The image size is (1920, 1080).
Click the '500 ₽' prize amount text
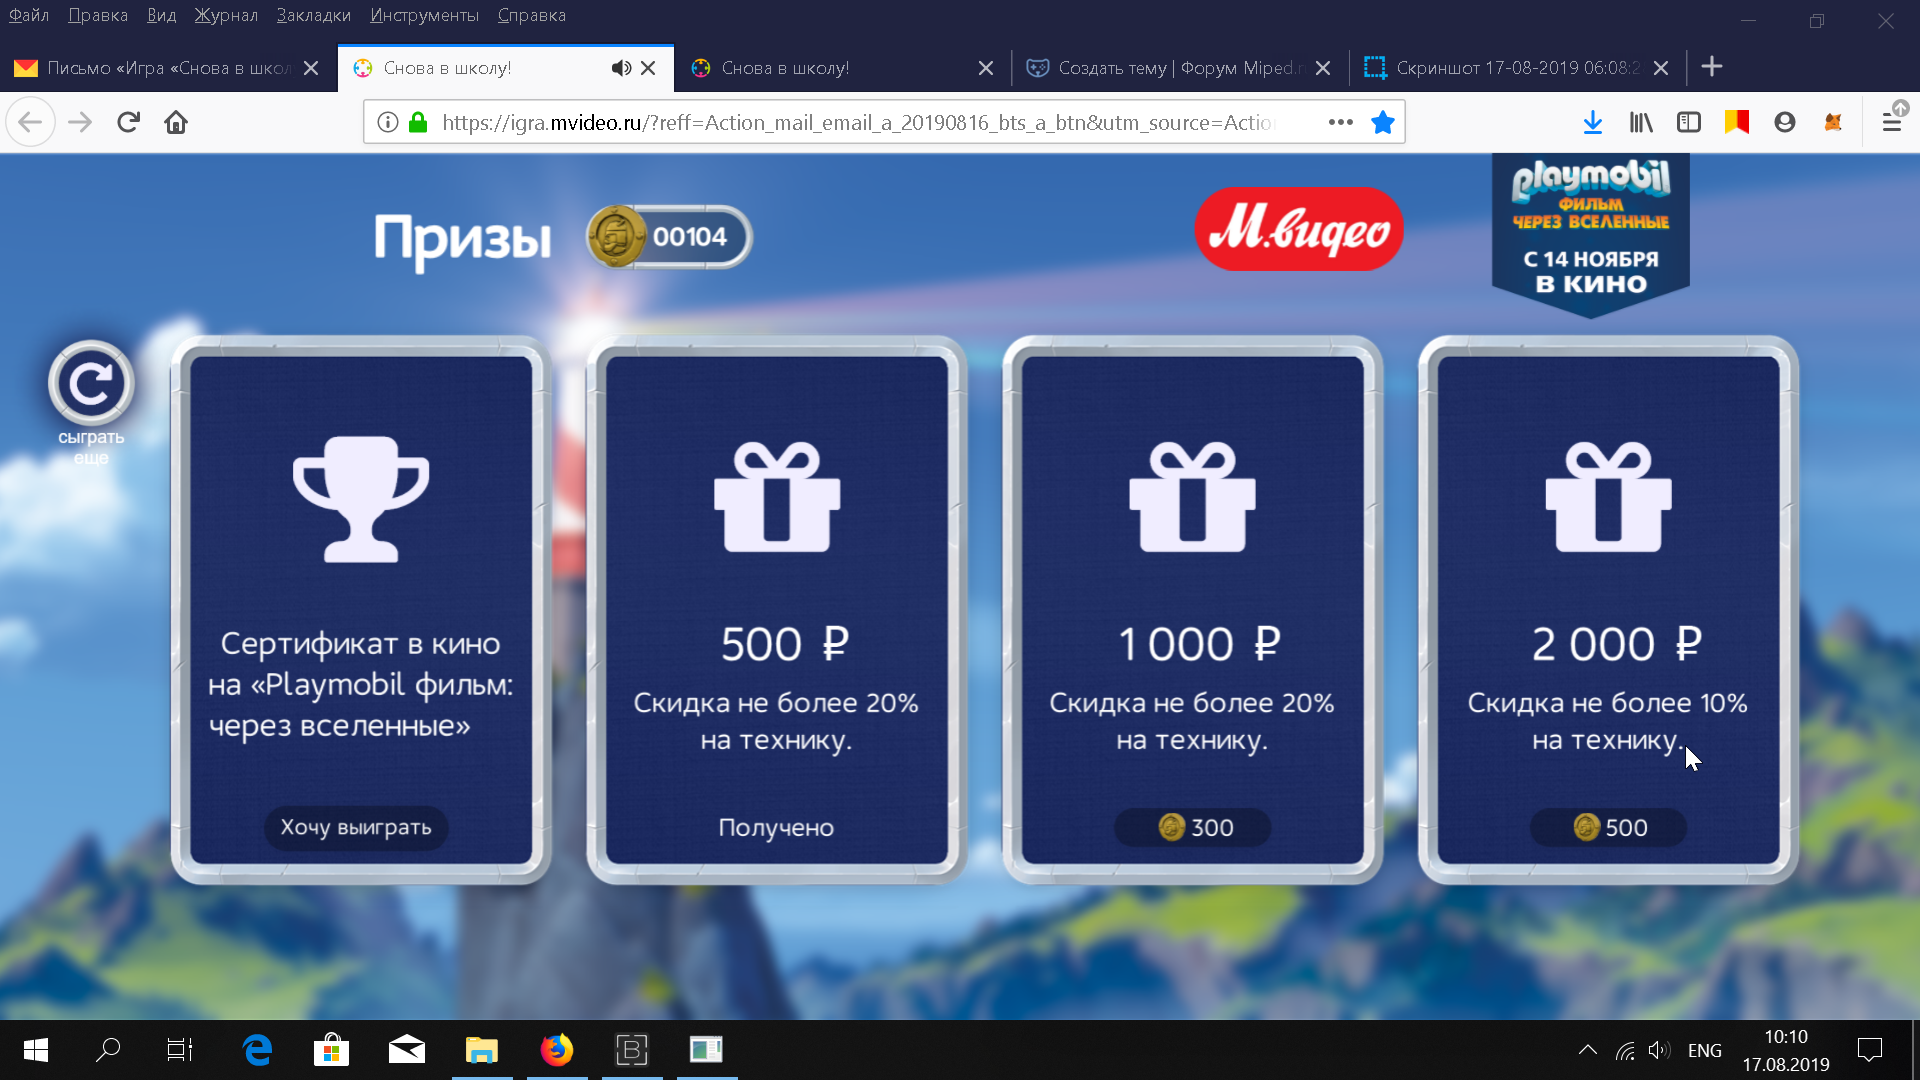click(x=785, y=644)
